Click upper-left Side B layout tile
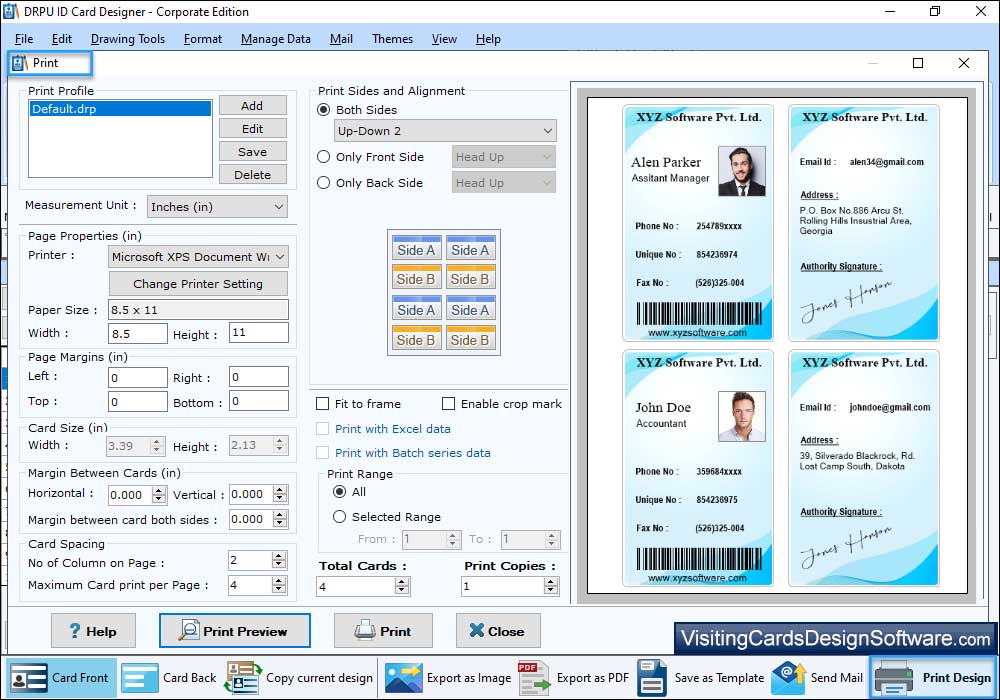The image size is (1000, 700). [416, 279]
